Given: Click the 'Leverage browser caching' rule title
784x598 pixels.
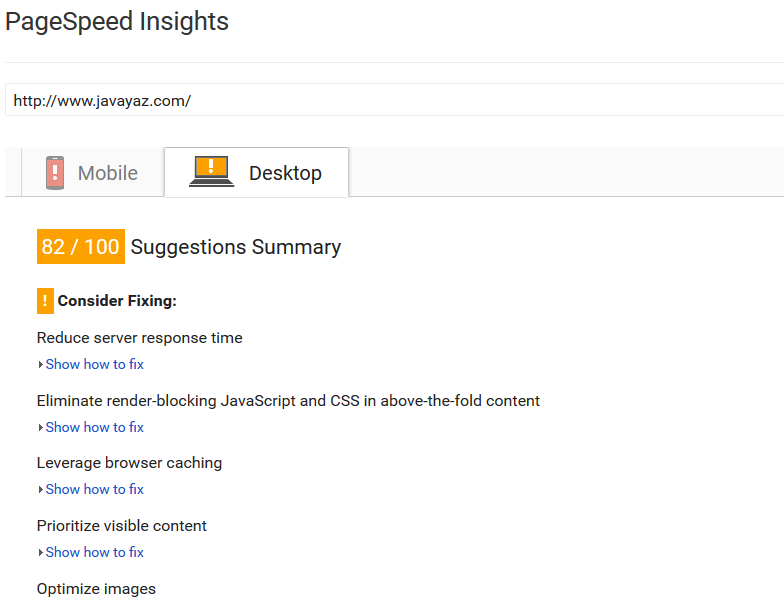Looking at the screenshot, I should pos(129,463).
